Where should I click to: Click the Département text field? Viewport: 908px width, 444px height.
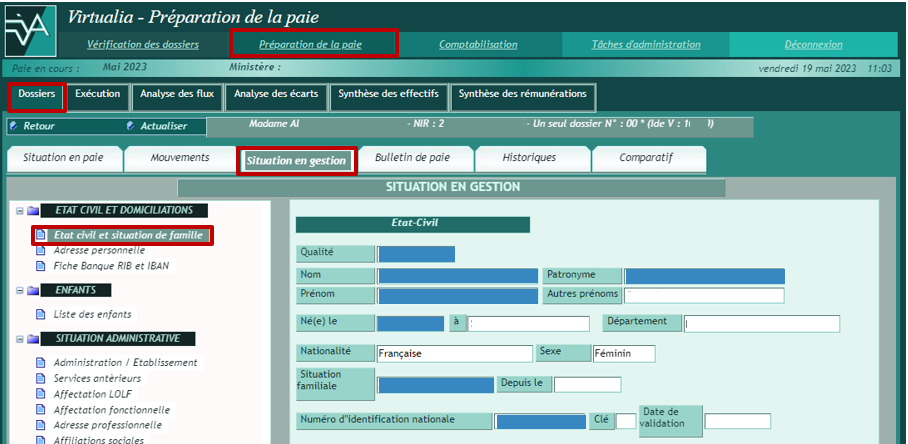click(762, 323)
